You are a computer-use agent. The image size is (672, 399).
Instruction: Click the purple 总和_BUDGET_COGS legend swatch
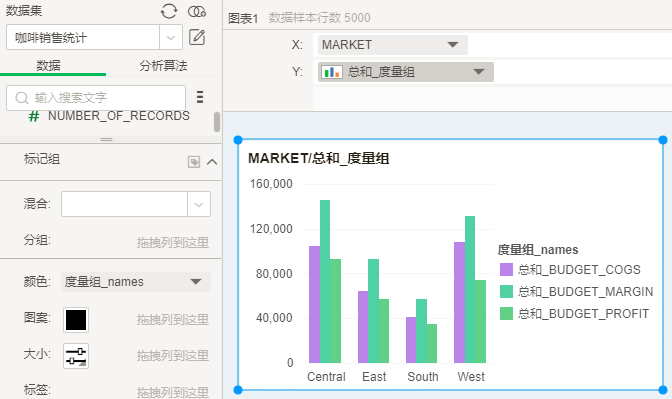[507, 270]
